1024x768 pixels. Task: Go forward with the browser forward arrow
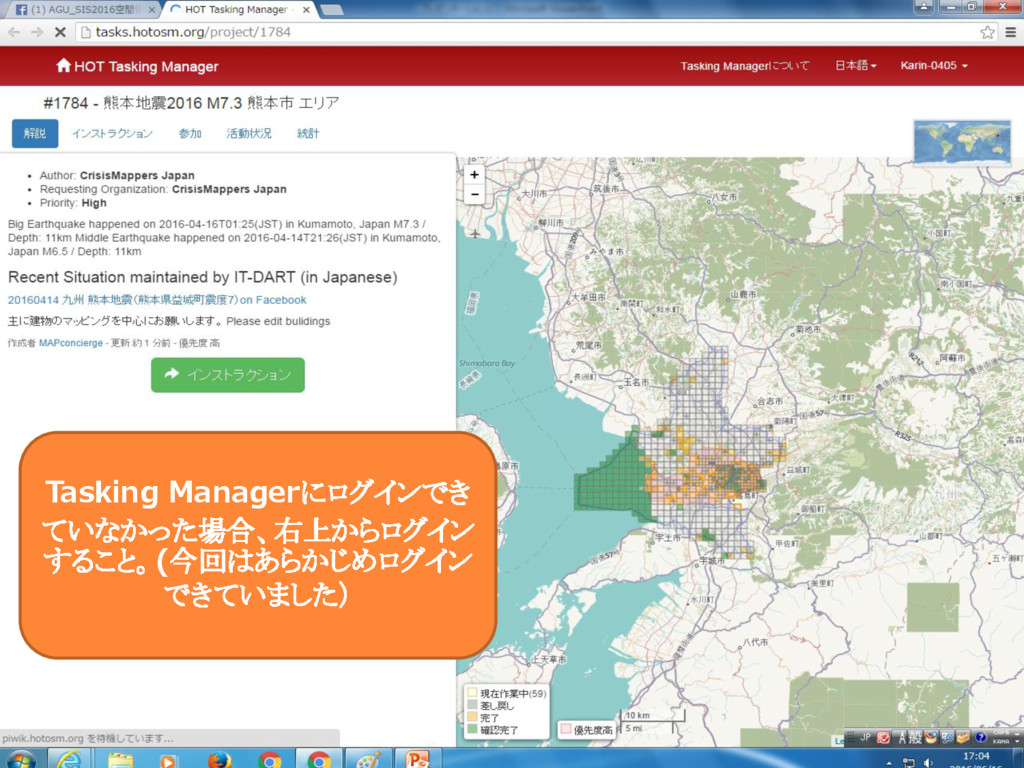tap(37, 32)
